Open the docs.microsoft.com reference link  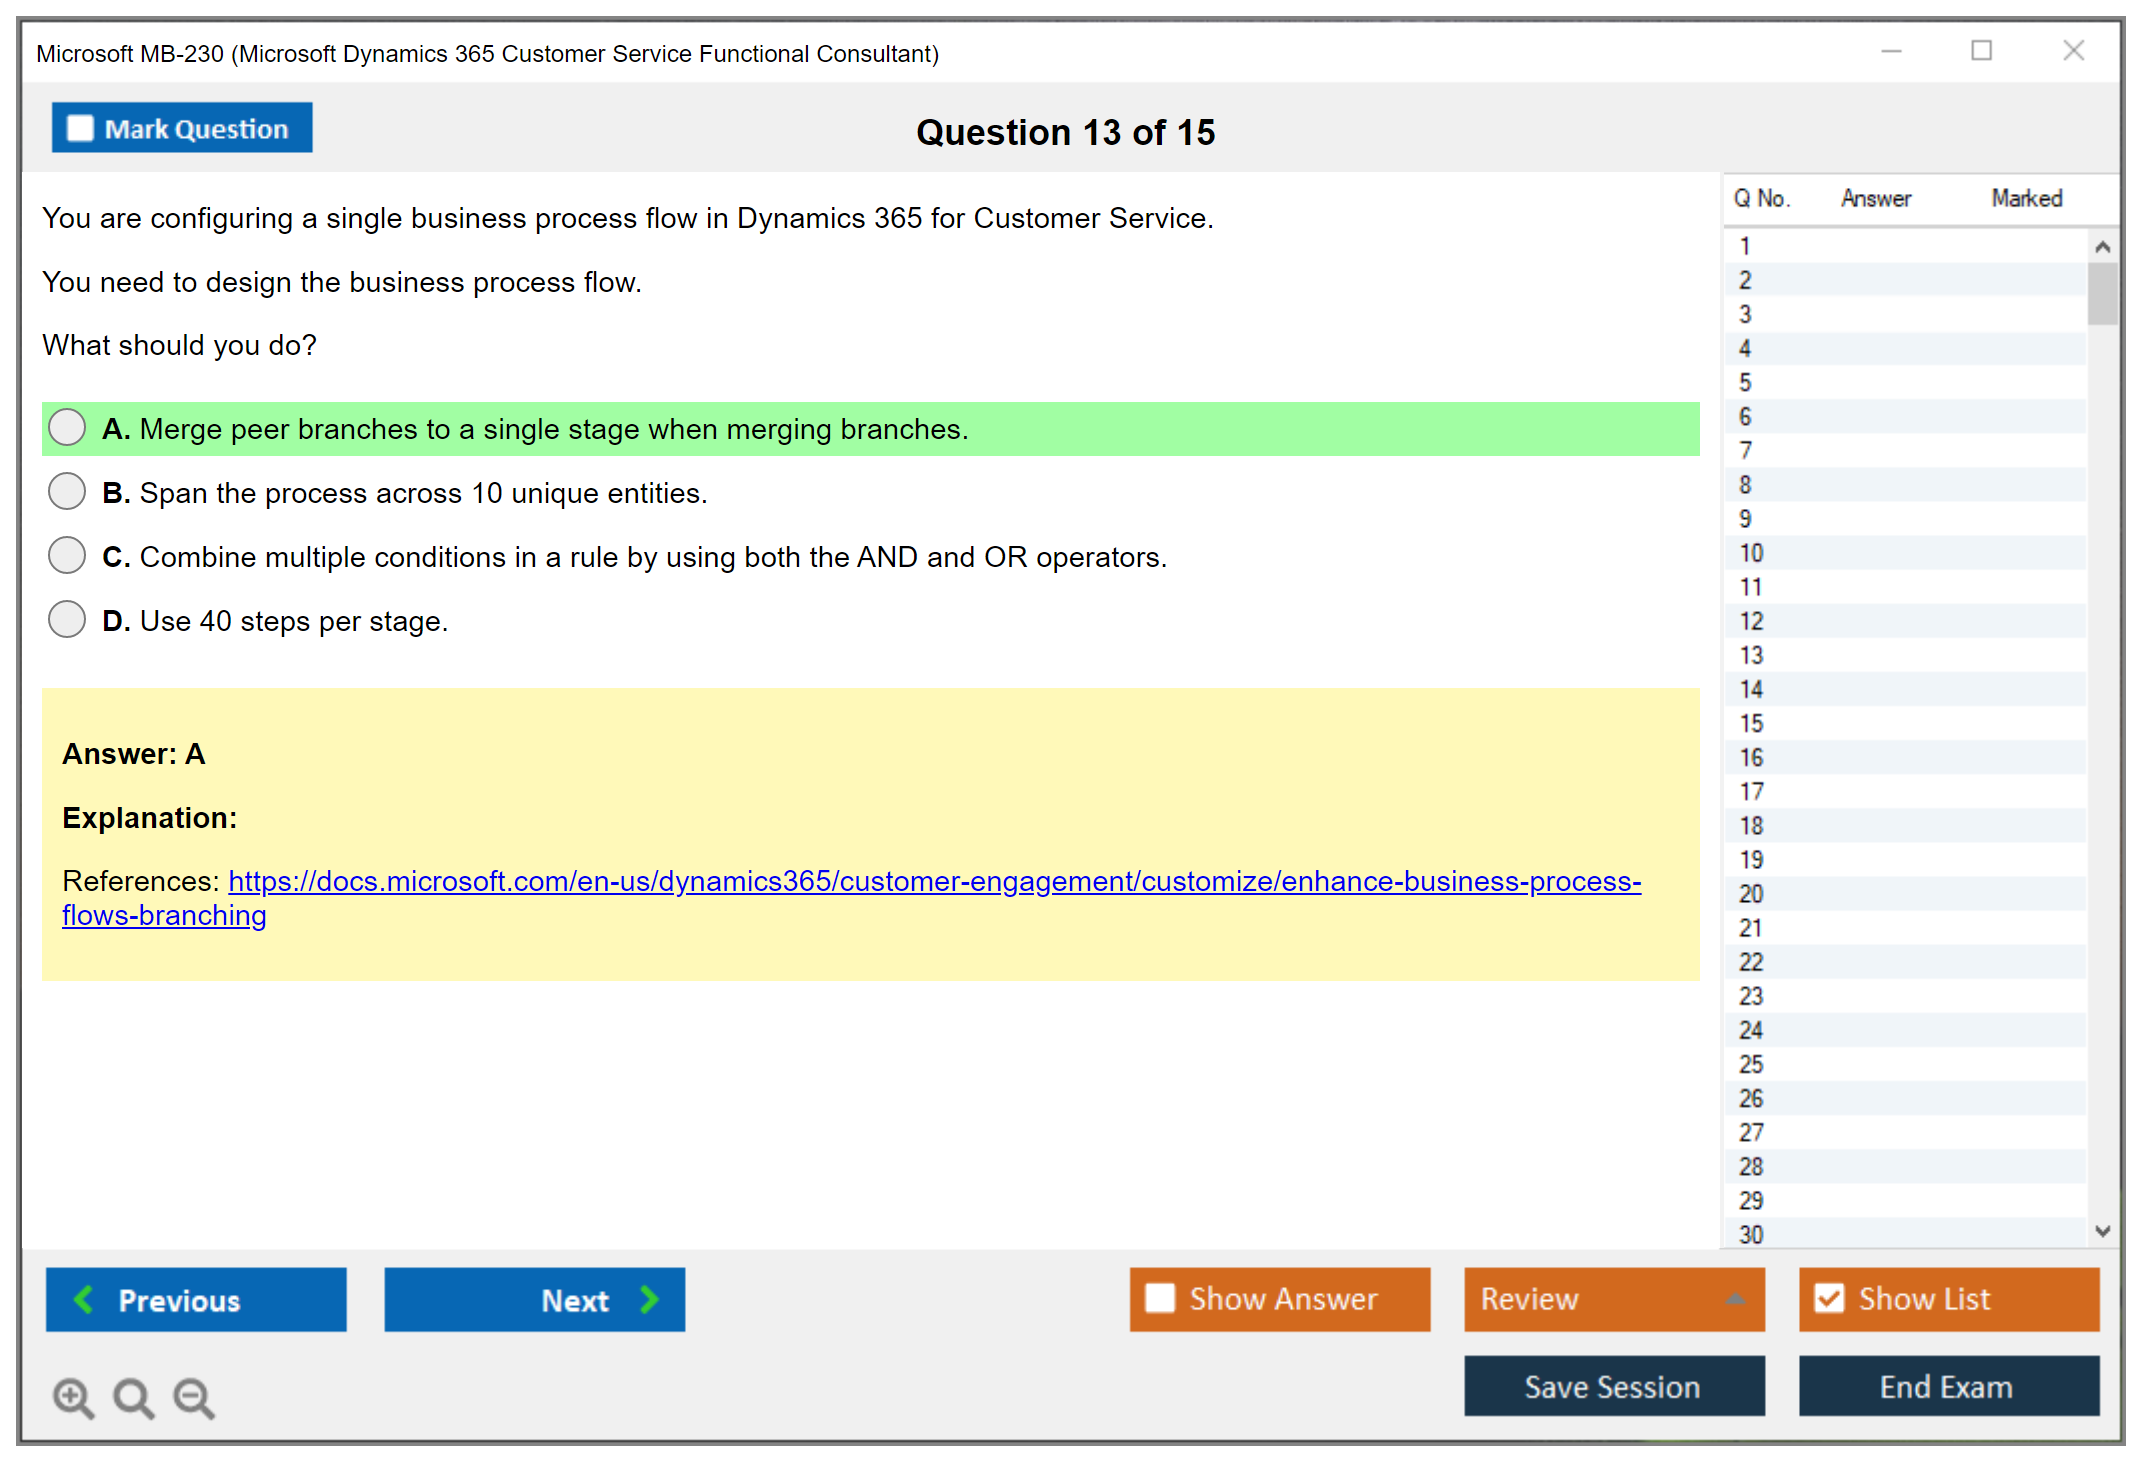[x=934, y=881]
